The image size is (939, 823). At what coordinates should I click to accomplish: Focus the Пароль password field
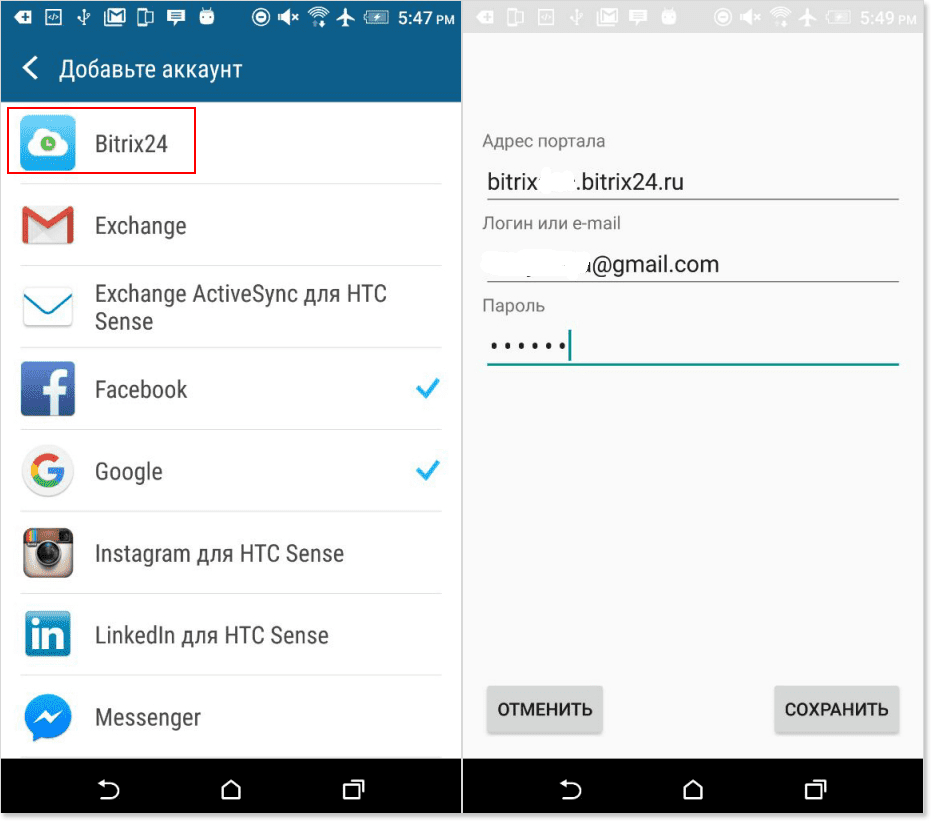[693, 346]
